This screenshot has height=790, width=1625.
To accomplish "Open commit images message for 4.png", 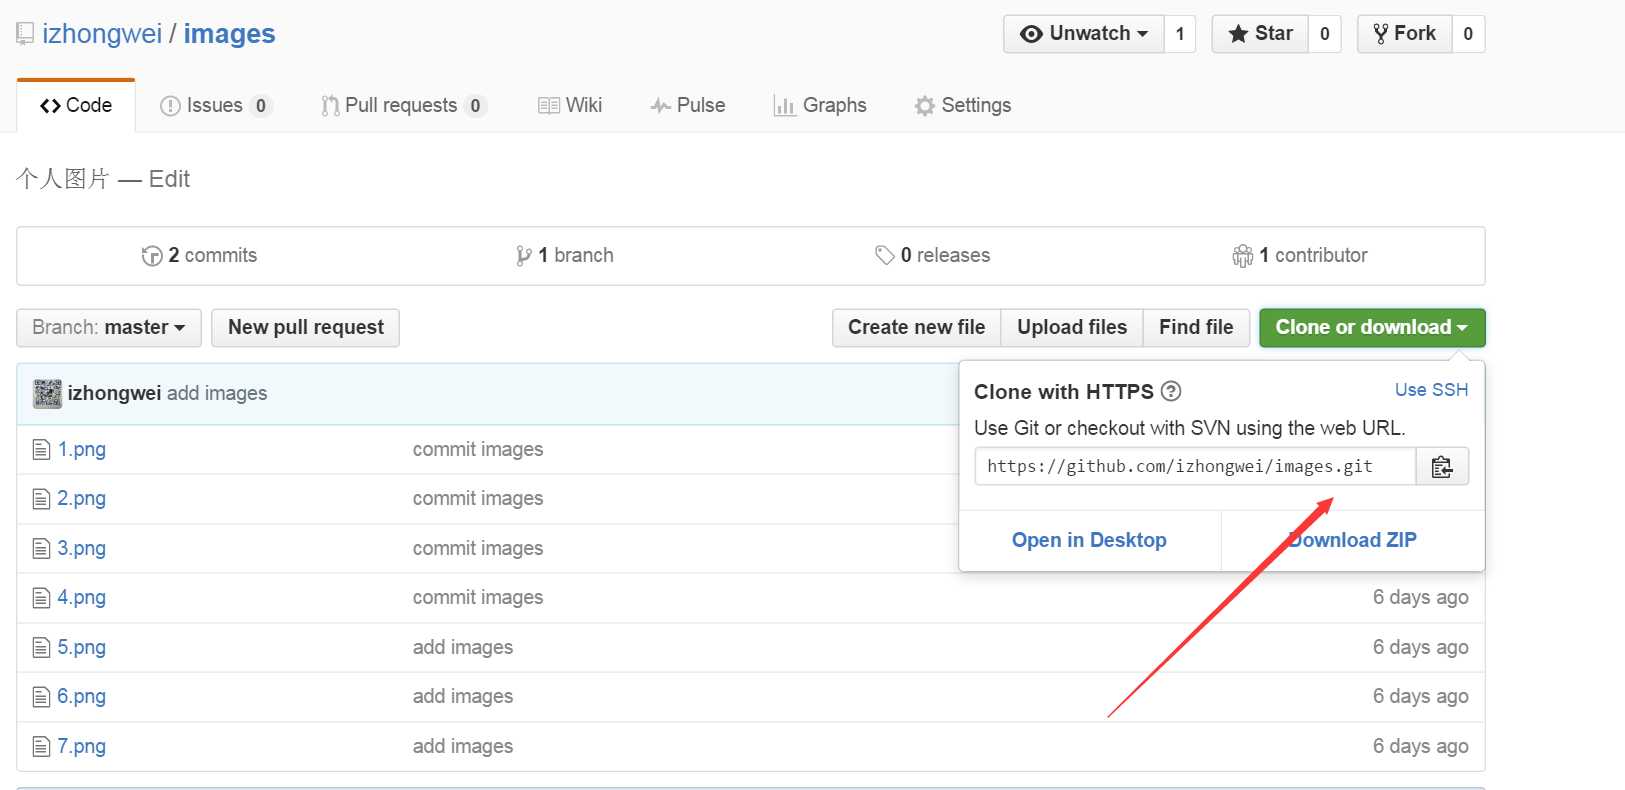I will click(478, 598).
